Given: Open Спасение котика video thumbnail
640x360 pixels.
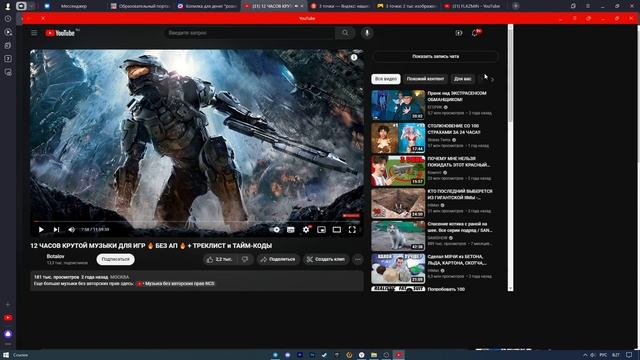Looking at the screenshot, I should (398, 236).
